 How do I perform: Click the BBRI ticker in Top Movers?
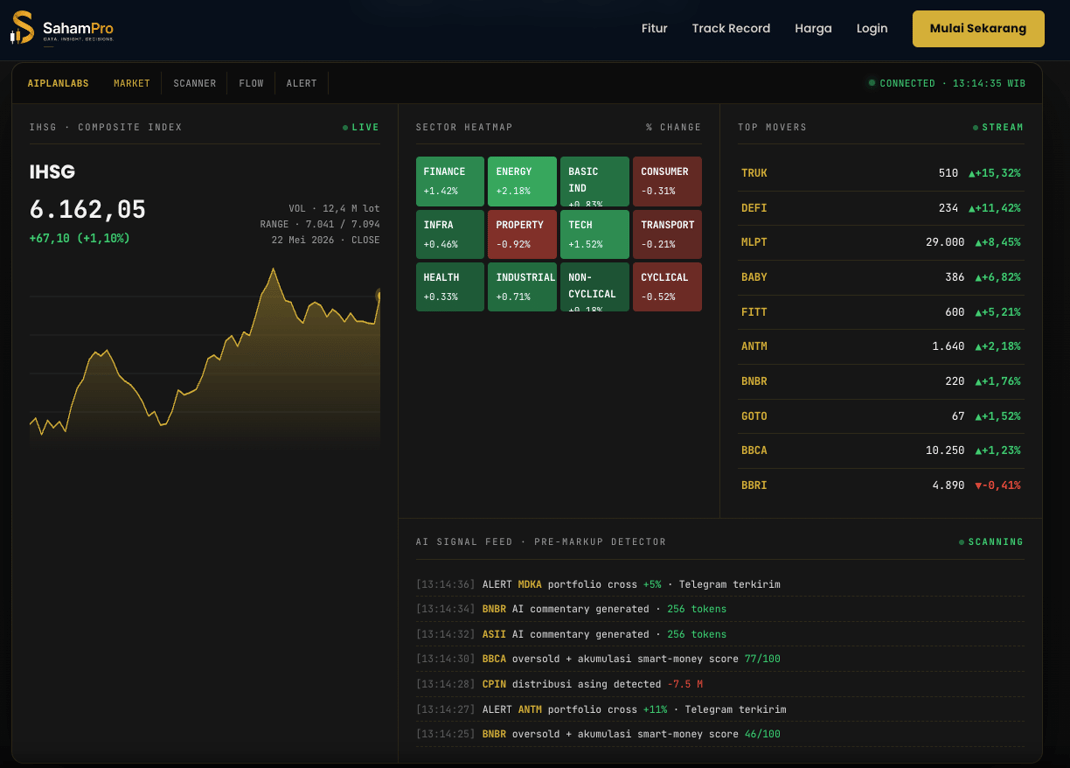coord(754,485)
